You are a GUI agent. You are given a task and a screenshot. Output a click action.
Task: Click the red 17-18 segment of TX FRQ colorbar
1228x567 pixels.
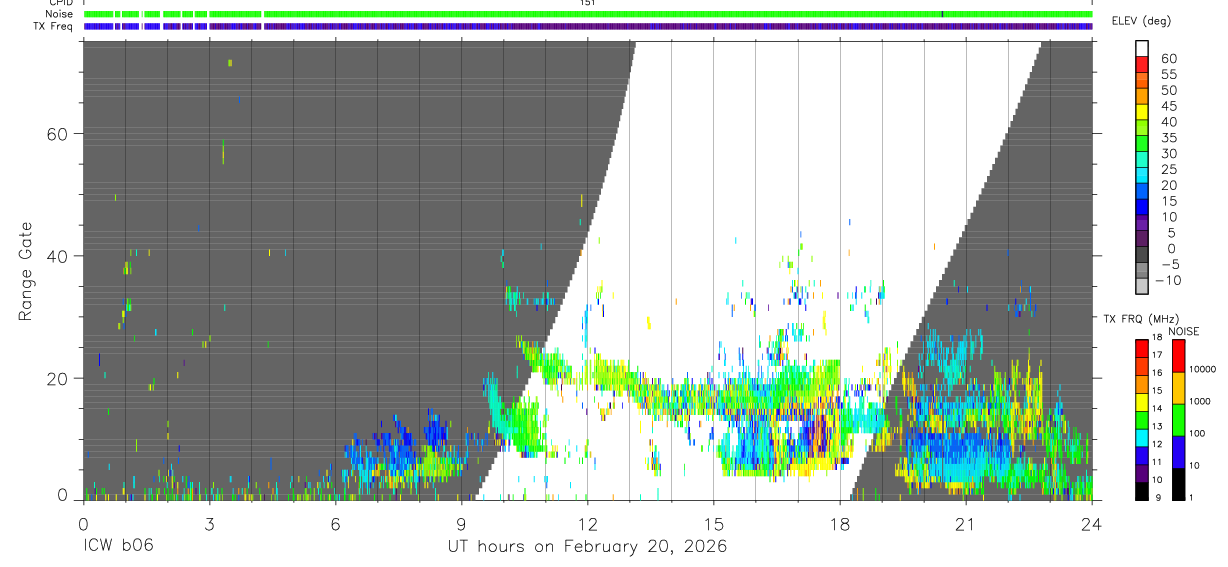[1142, 347]
